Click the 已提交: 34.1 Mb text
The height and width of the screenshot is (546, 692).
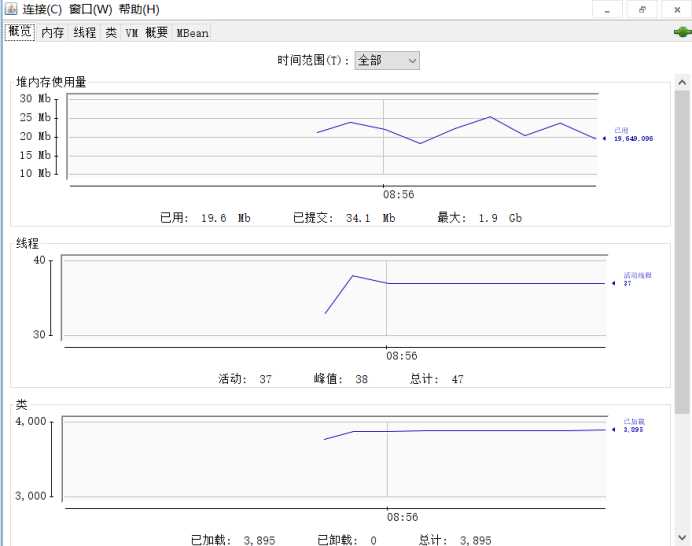344,218
